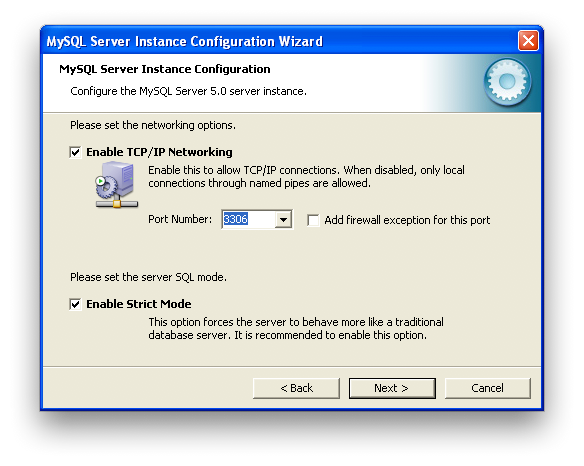
Task: Click into the Port Number field showing 3306
Action: (x=249, y=219)
